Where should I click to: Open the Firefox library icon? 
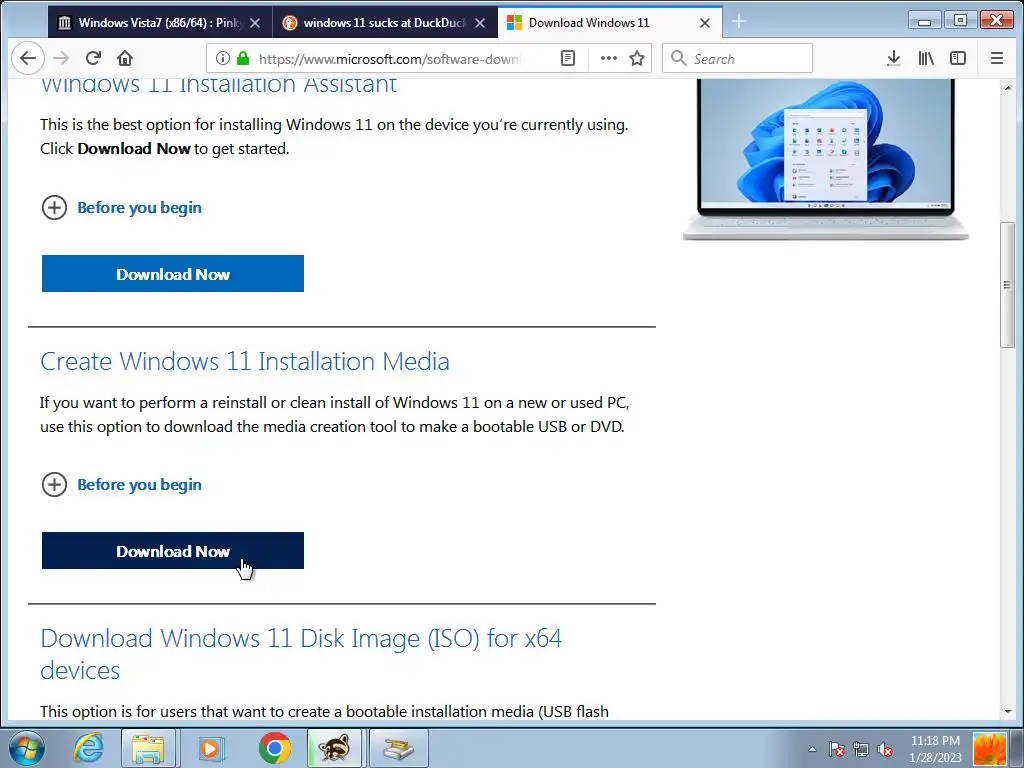(926, 59)
